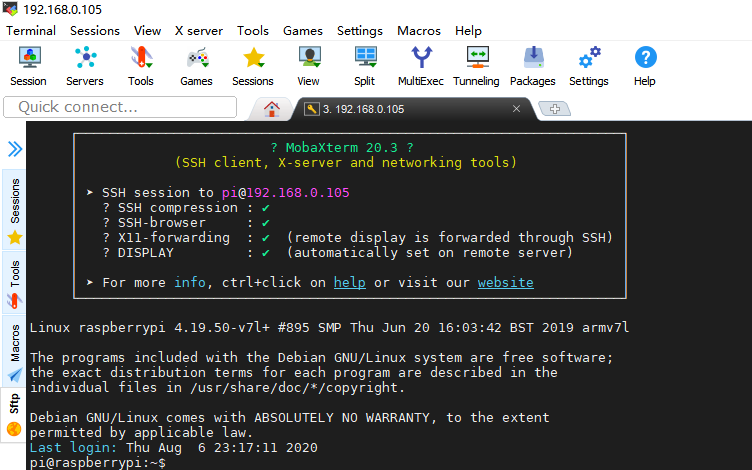Open the Tools toolbar icon
Screen dimensions: 752x470
pyautogui.click(x=141, y=66)
